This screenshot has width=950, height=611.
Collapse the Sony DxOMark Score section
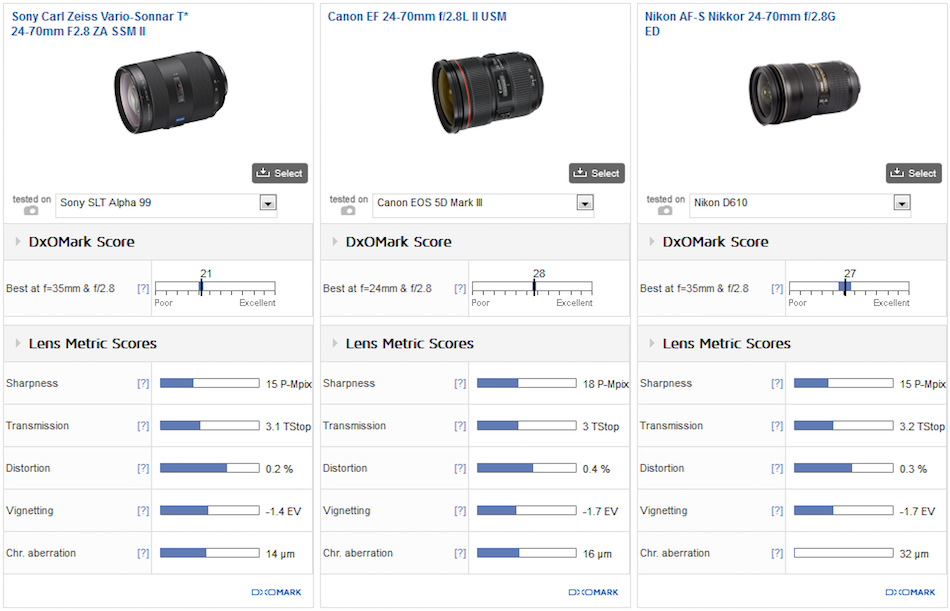coord(17,242)
